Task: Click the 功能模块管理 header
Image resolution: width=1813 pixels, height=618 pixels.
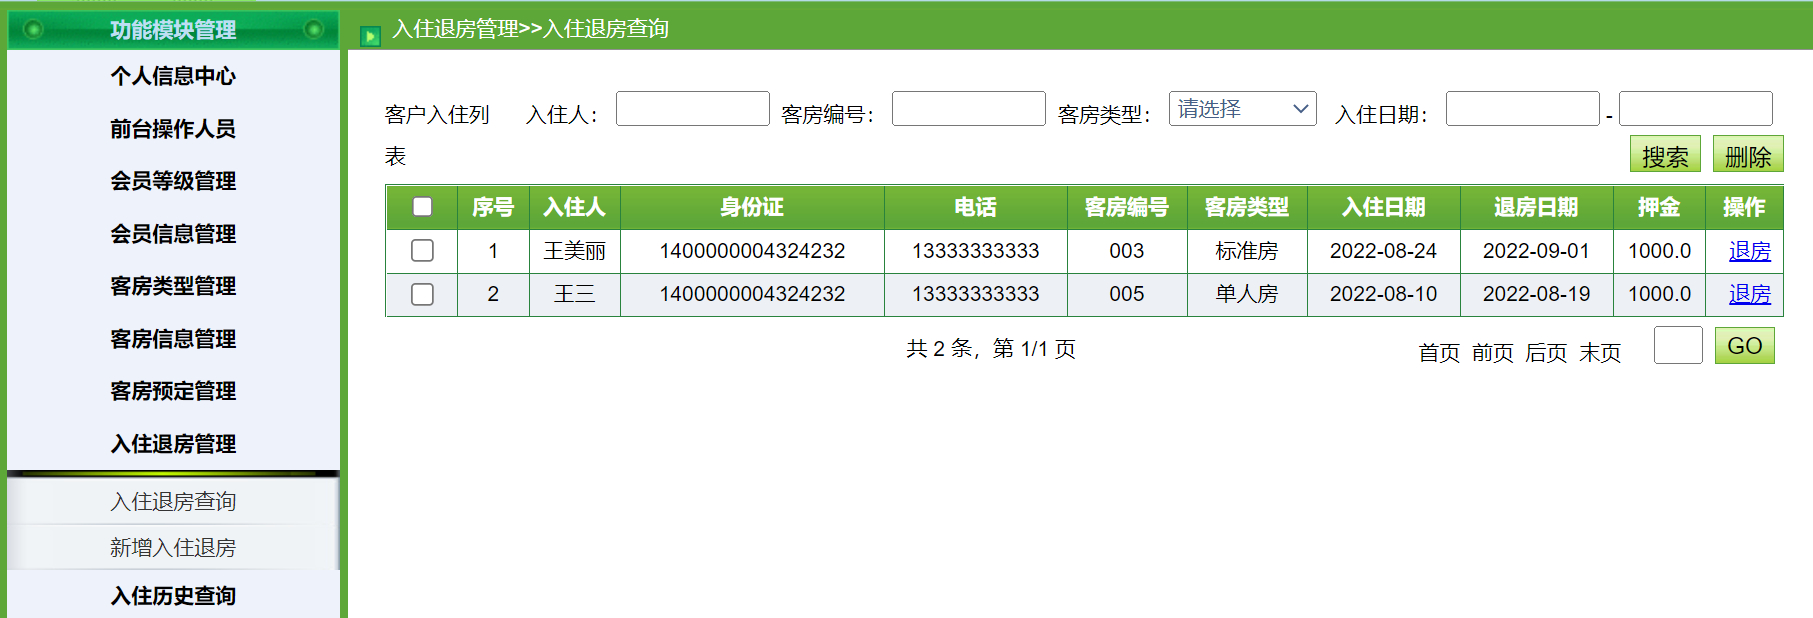Action: 173,30
